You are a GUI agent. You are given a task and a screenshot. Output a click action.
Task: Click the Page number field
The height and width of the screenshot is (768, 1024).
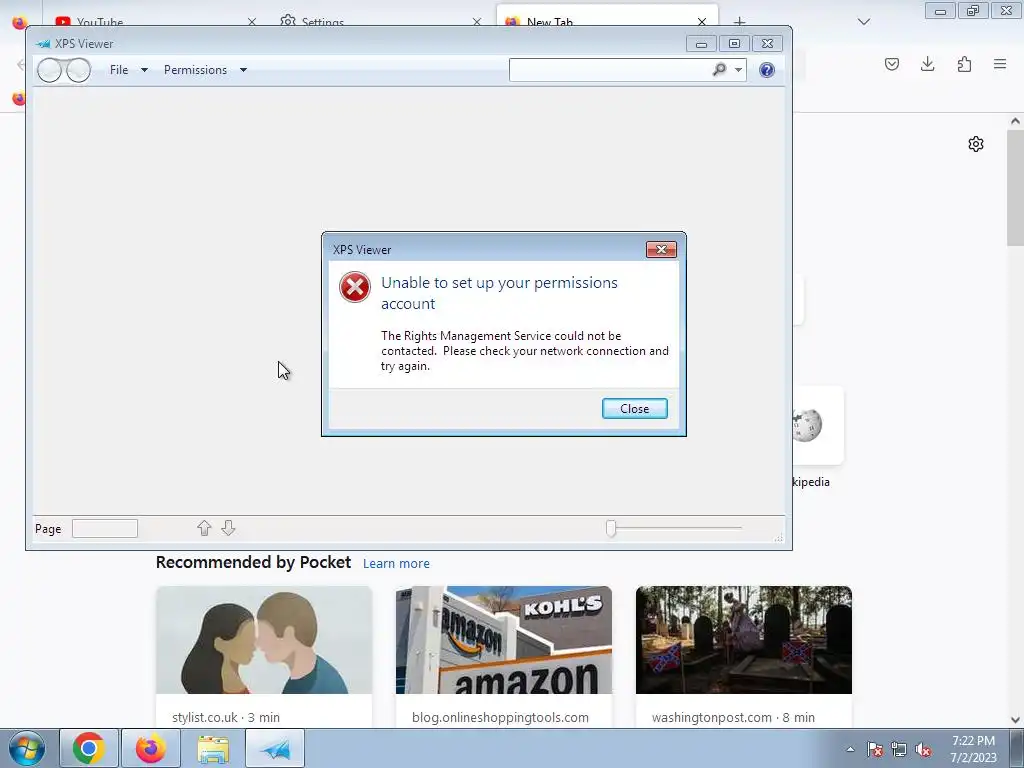[104, 528]
